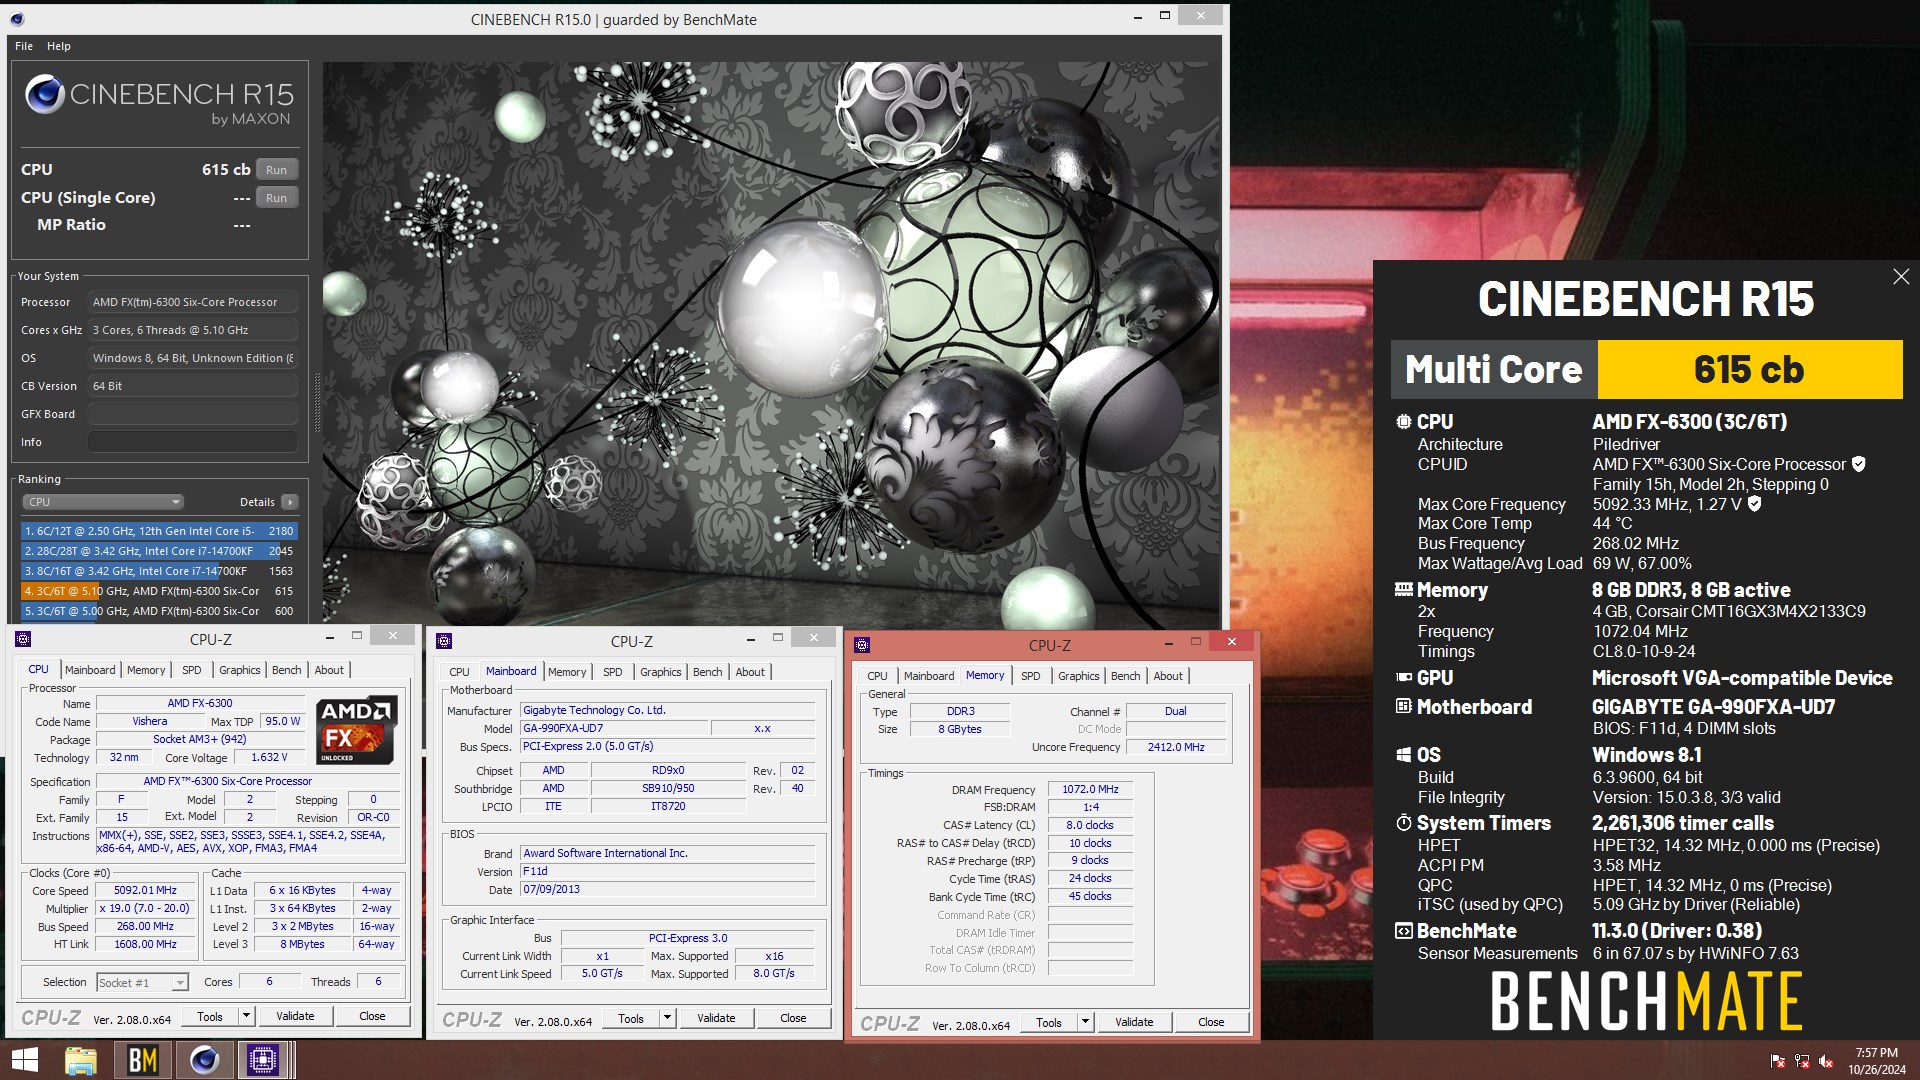Click the Cinebench Info field
The height and width of the screenshot is (1080, 1920).
coord(193,442)
